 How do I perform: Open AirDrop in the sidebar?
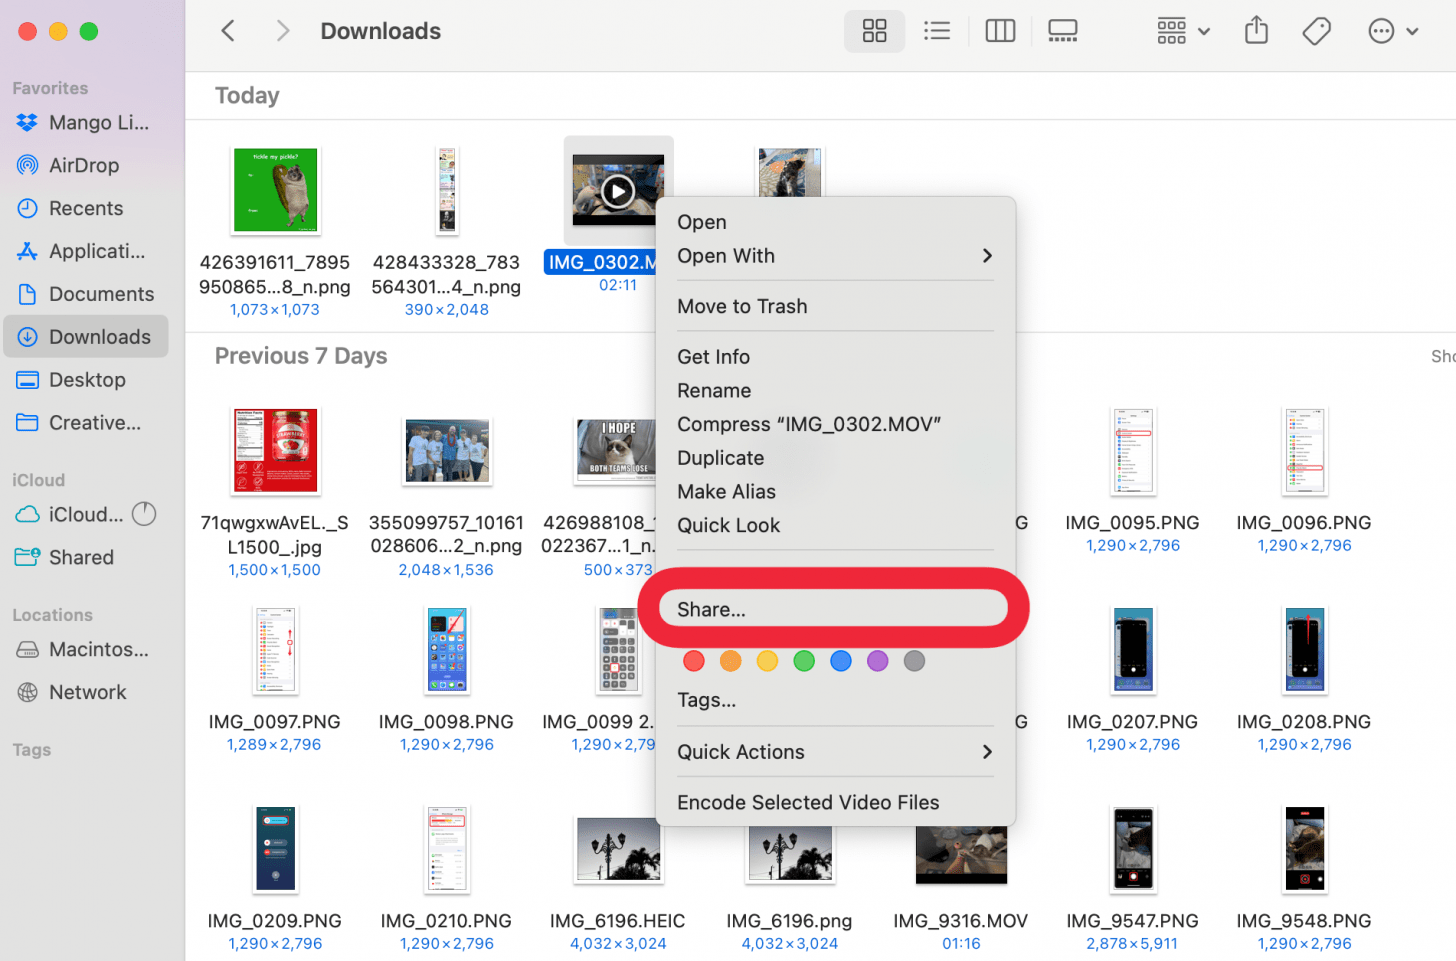tap(84, 165)
